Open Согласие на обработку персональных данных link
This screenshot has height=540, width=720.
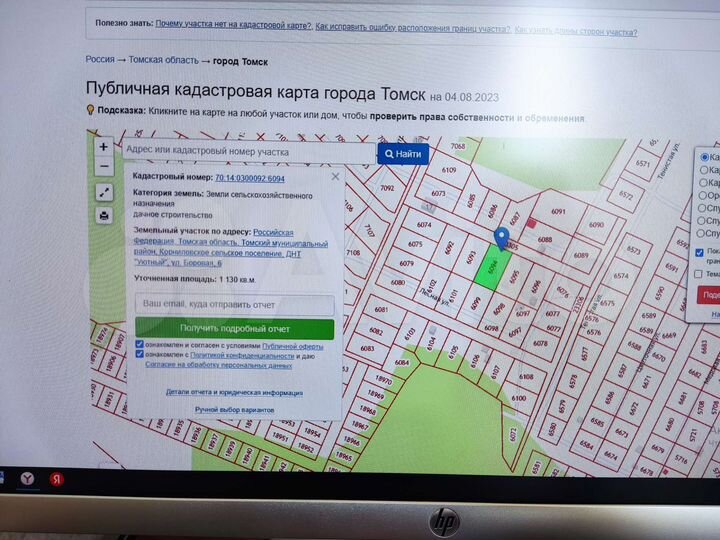tap(219, 365)
